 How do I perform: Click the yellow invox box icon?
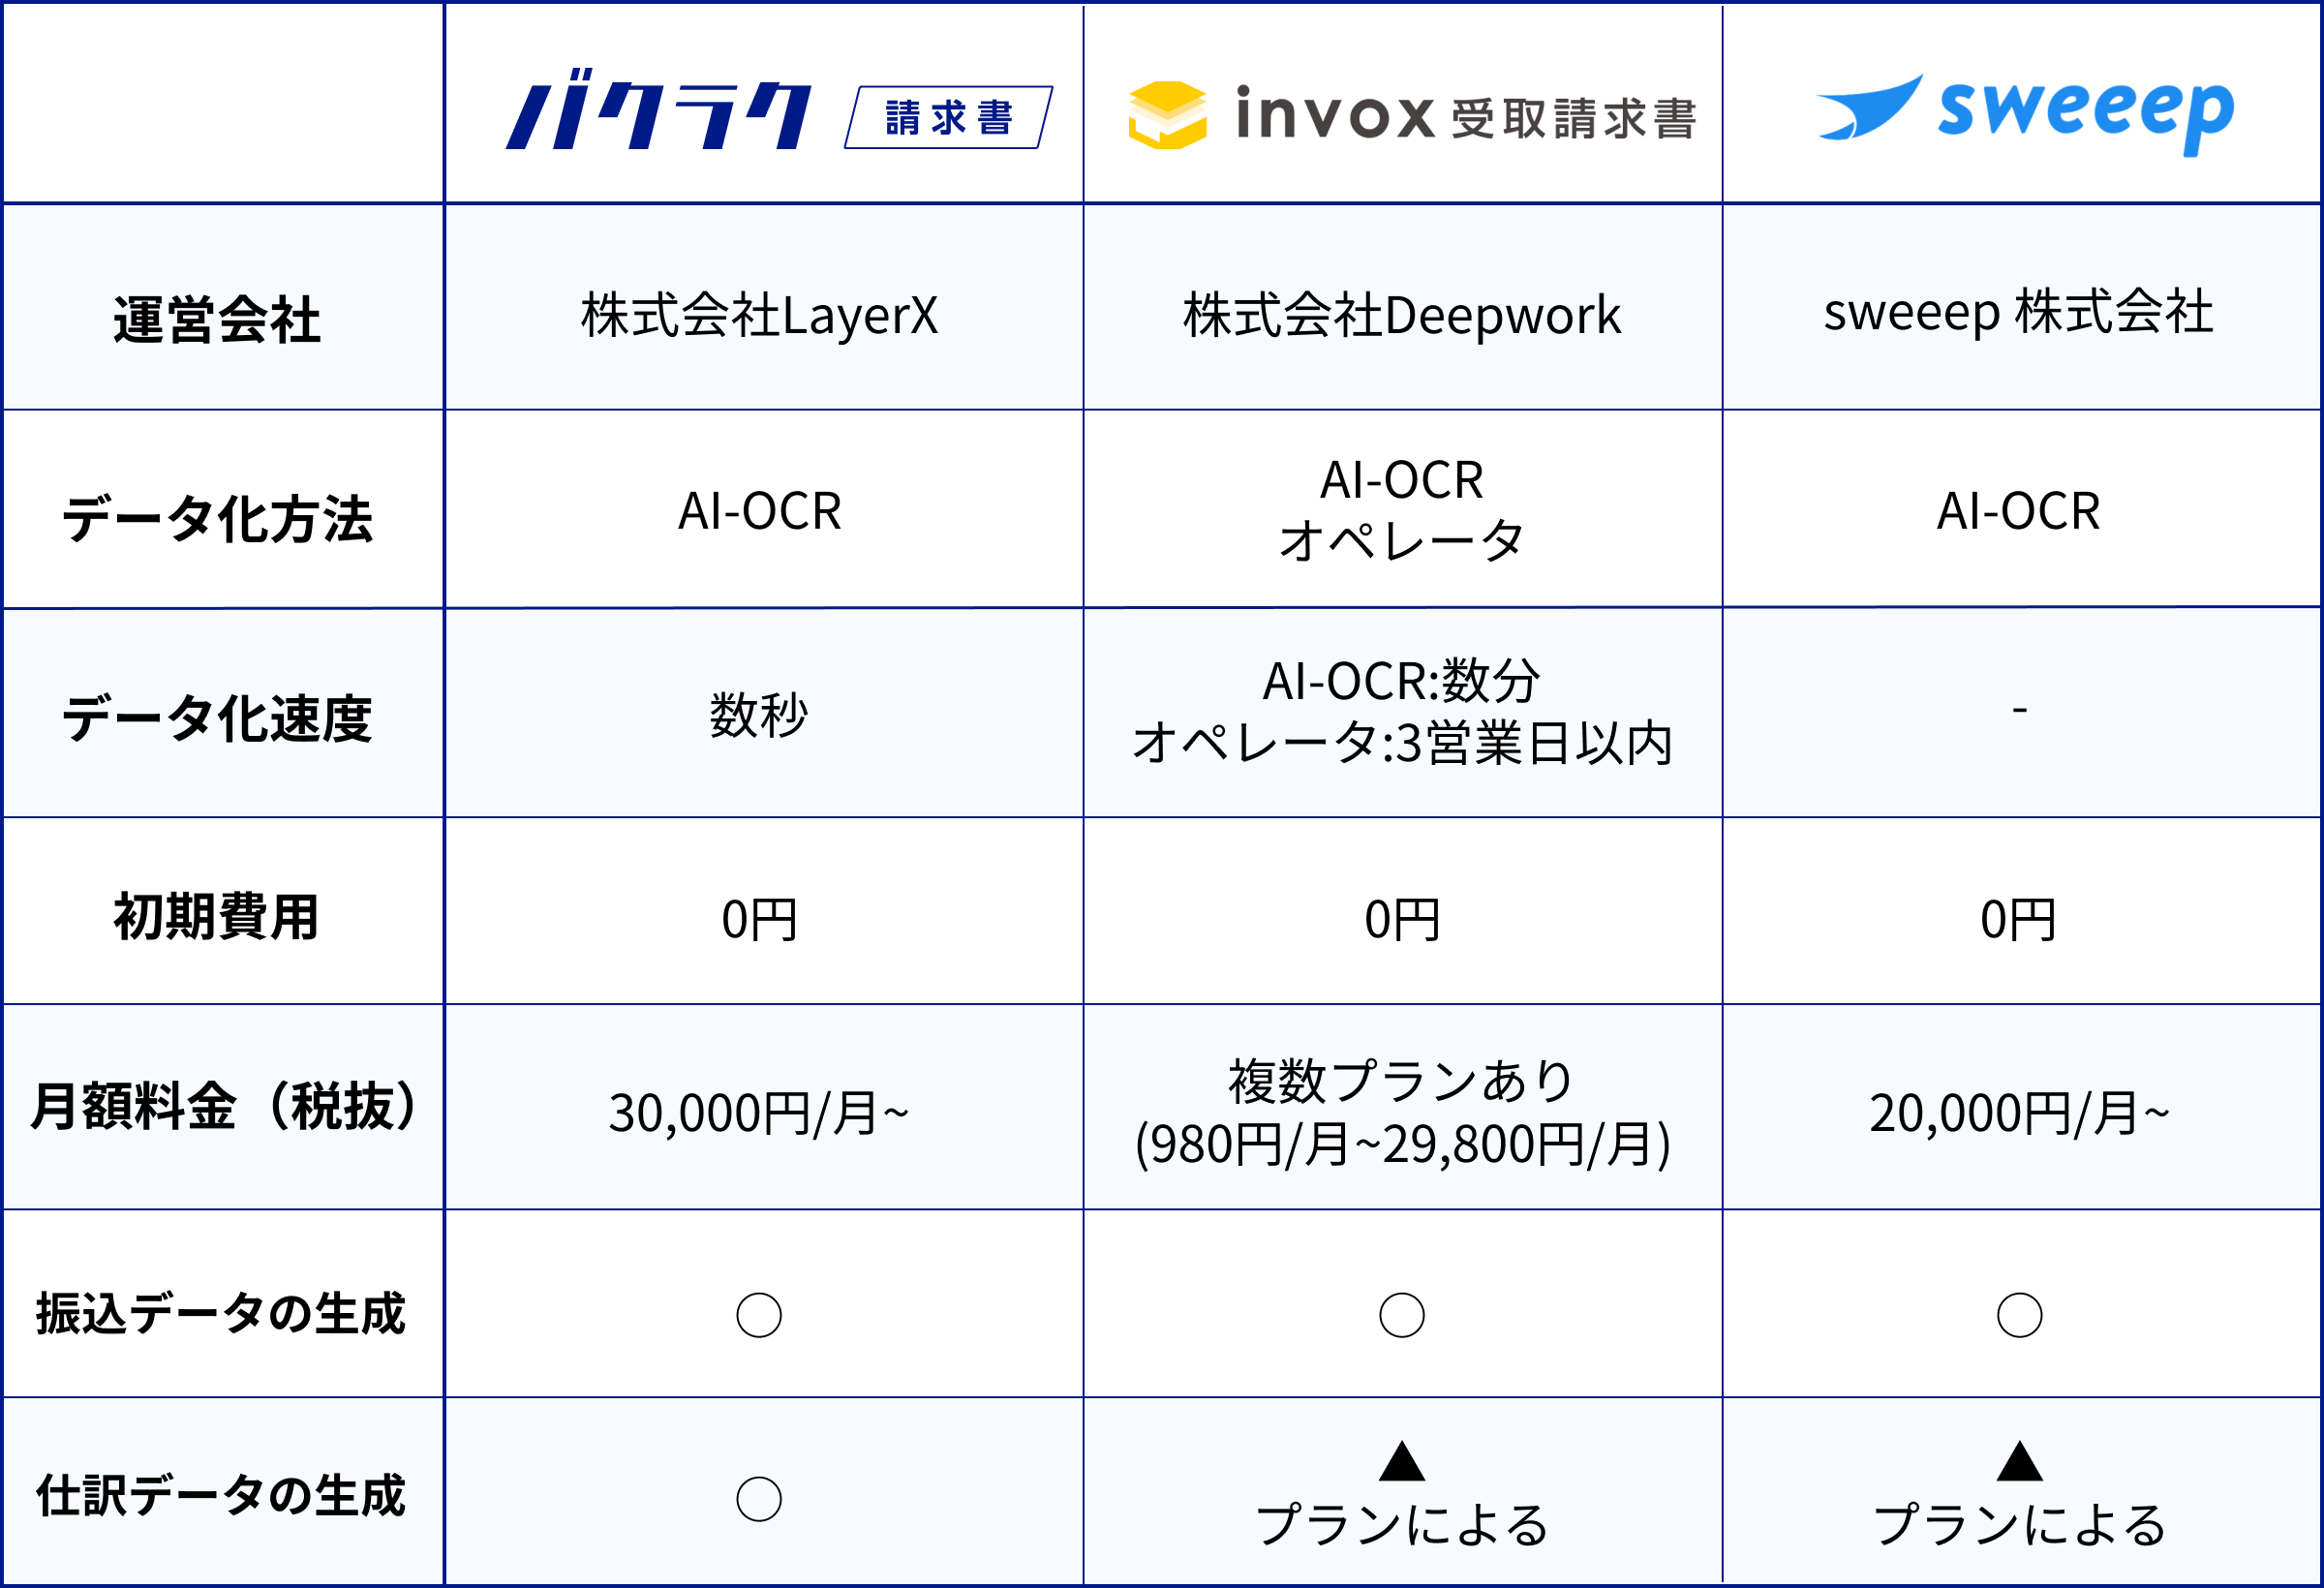point(1167,115)
